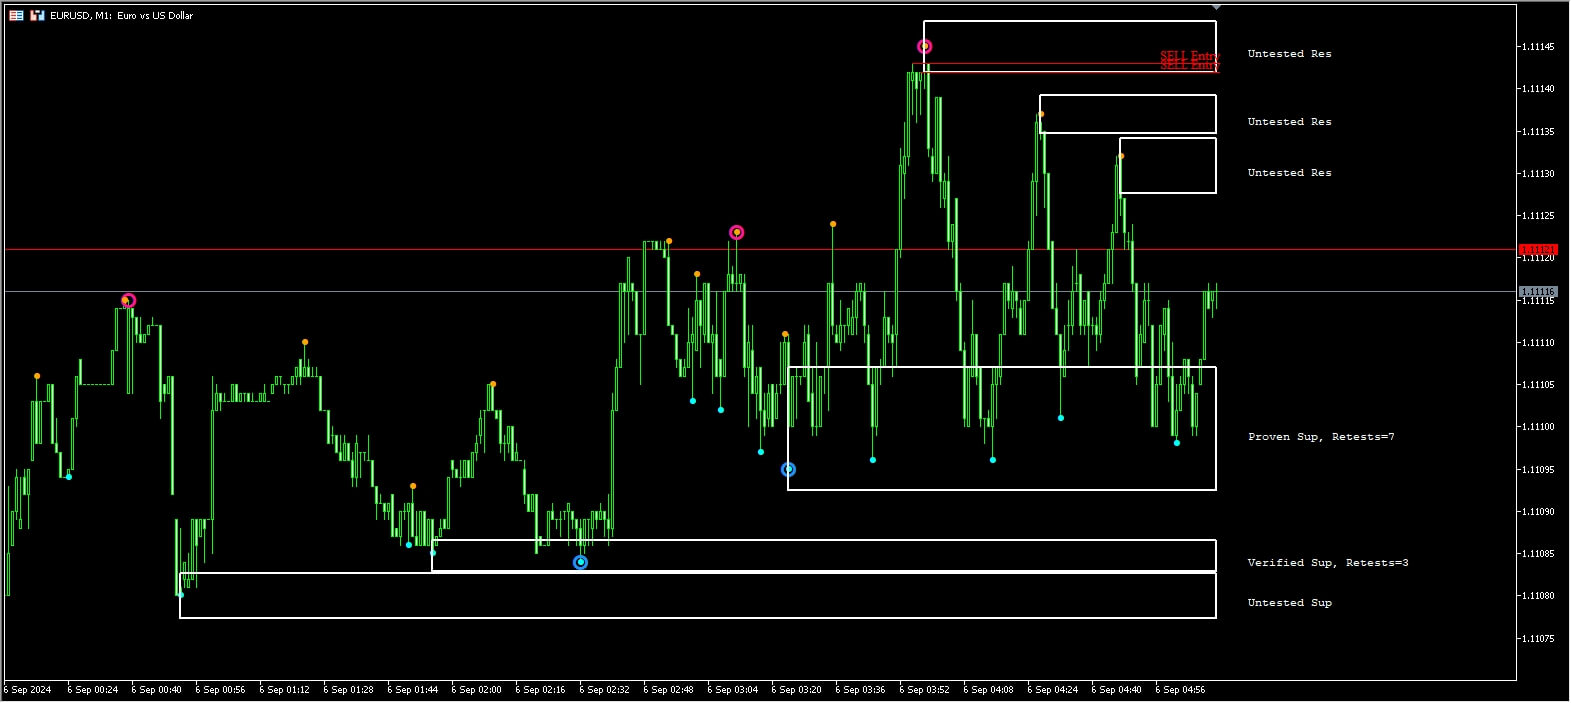Click the 6 Sep 02:32 time label
1571x703 pixels.
(605, 690)
